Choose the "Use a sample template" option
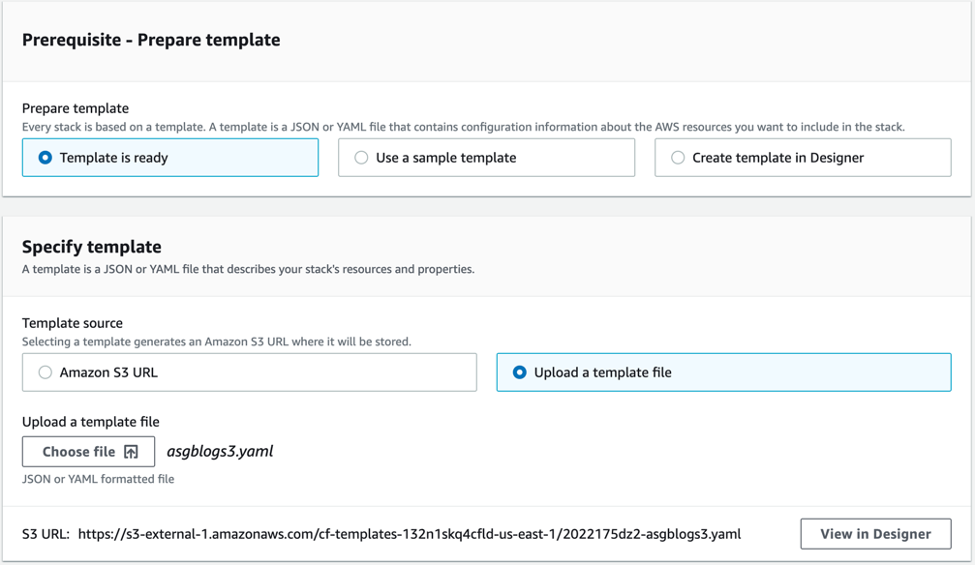 point(361,158)
